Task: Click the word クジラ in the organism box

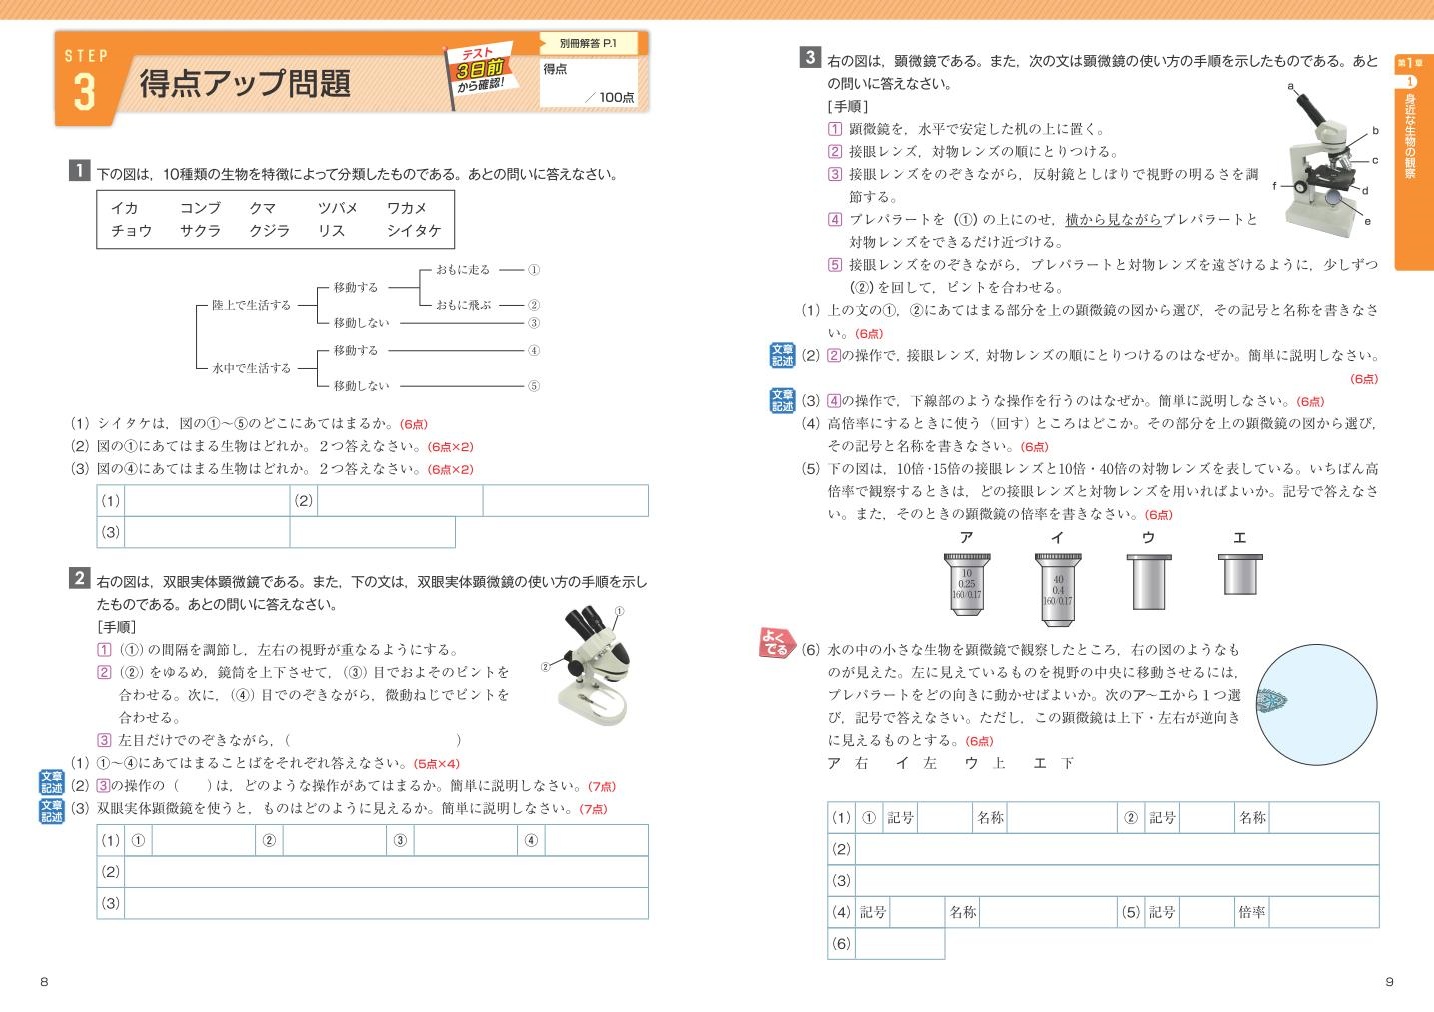Action: click(269, 230)
